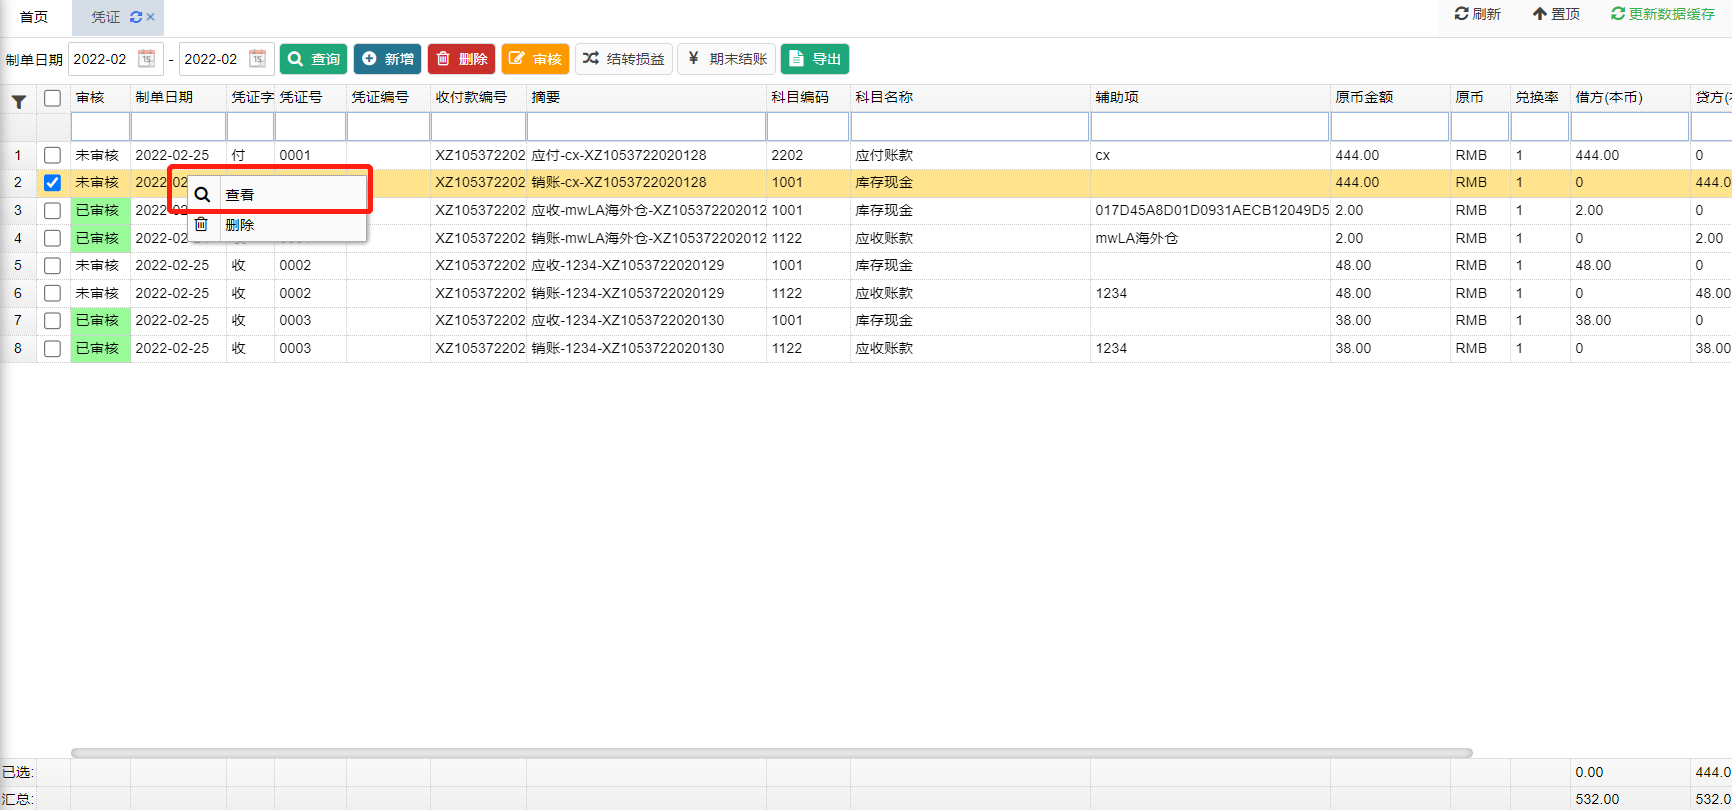Screen dimensions: 1732x810
Task: Close the 凭证 tab
Action: 151,17
